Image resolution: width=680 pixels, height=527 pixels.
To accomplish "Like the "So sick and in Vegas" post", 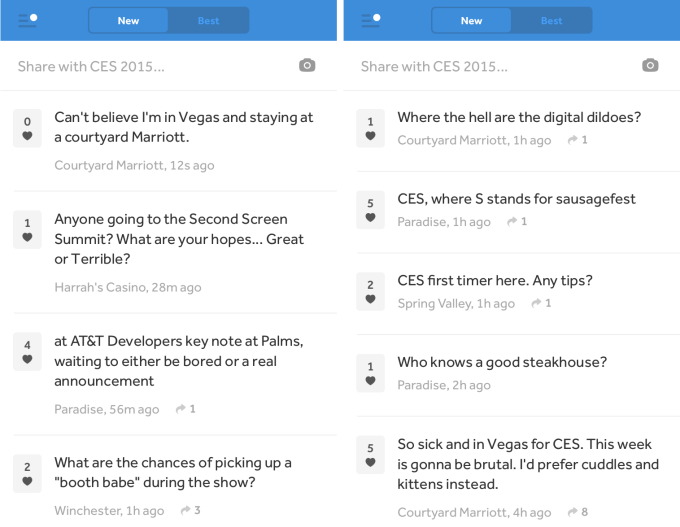I will [x=370, y=463].
